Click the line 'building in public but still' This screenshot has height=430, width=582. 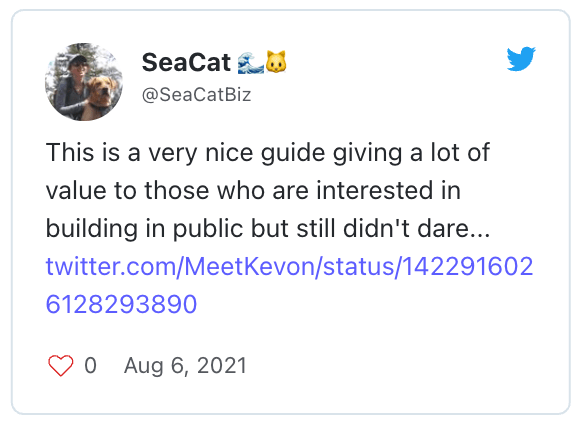click(x=268, y=228)
